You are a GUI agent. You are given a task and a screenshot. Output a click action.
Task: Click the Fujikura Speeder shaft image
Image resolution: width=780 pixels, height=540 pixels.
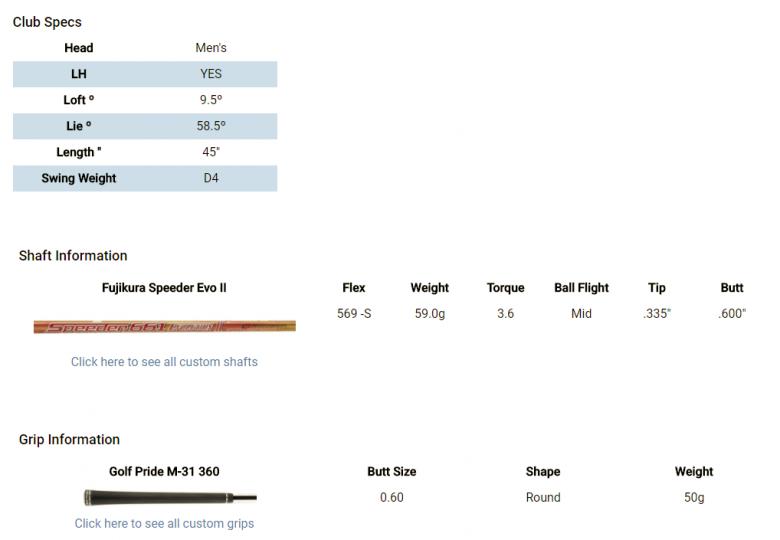tap(164, 327)
